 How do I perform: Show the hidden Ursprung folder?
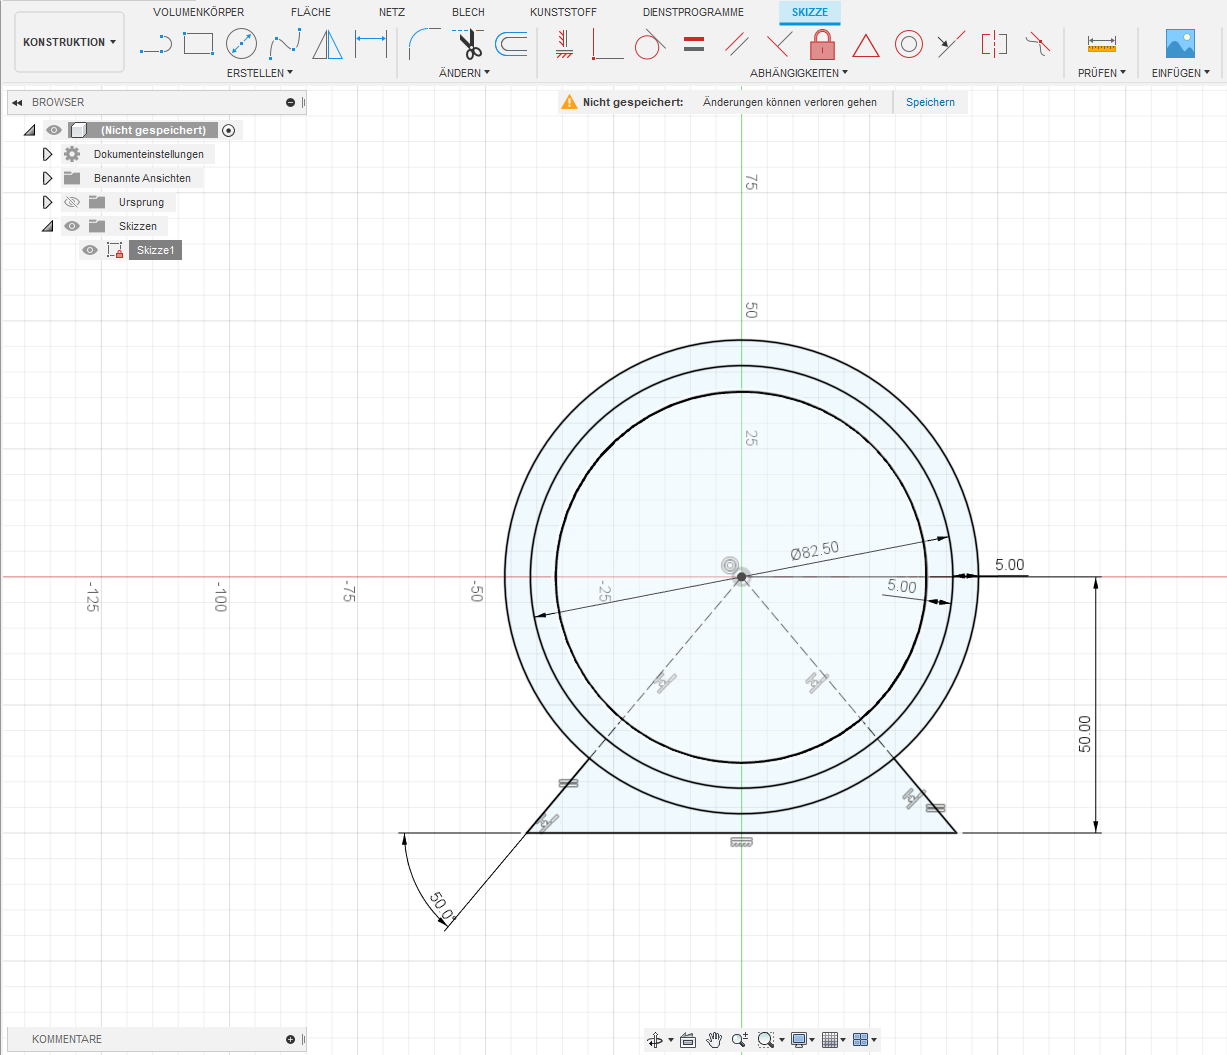(72, 202)
